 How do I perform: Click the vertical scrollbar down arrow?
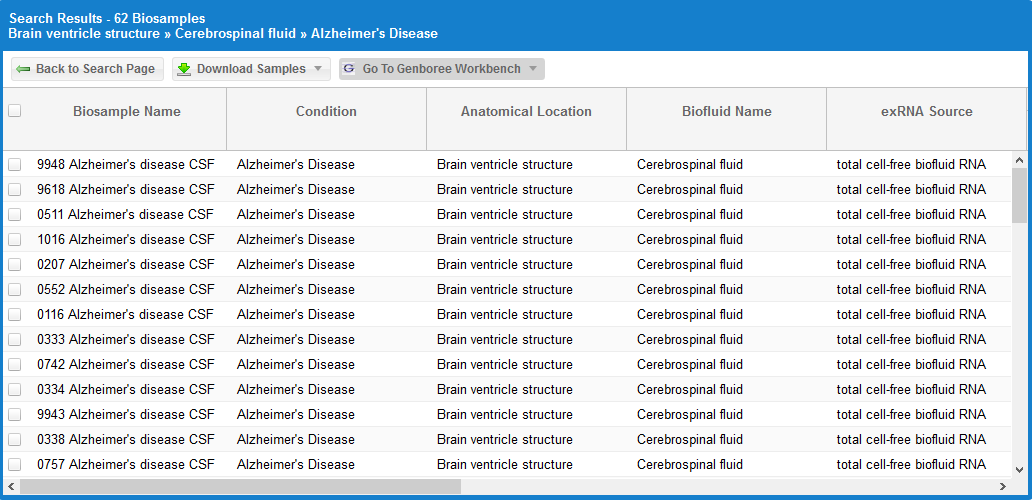point(1019,469)
